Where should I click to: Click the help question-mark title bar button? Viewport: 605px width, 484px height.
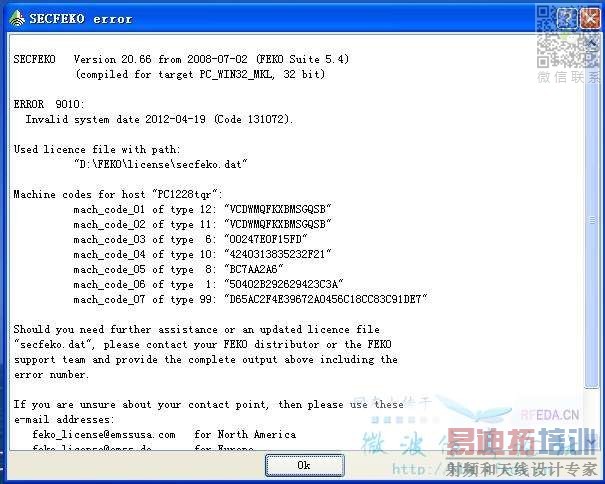tap(567, 18)
